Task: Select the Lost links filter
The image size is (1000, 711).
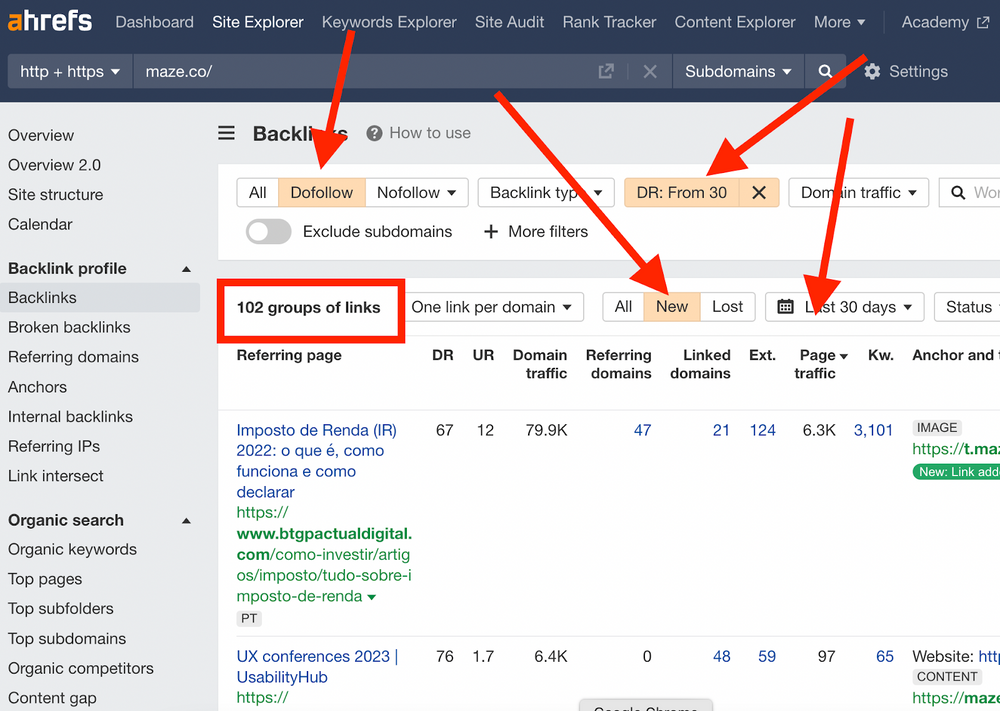Action: click(x=727, y=307)
